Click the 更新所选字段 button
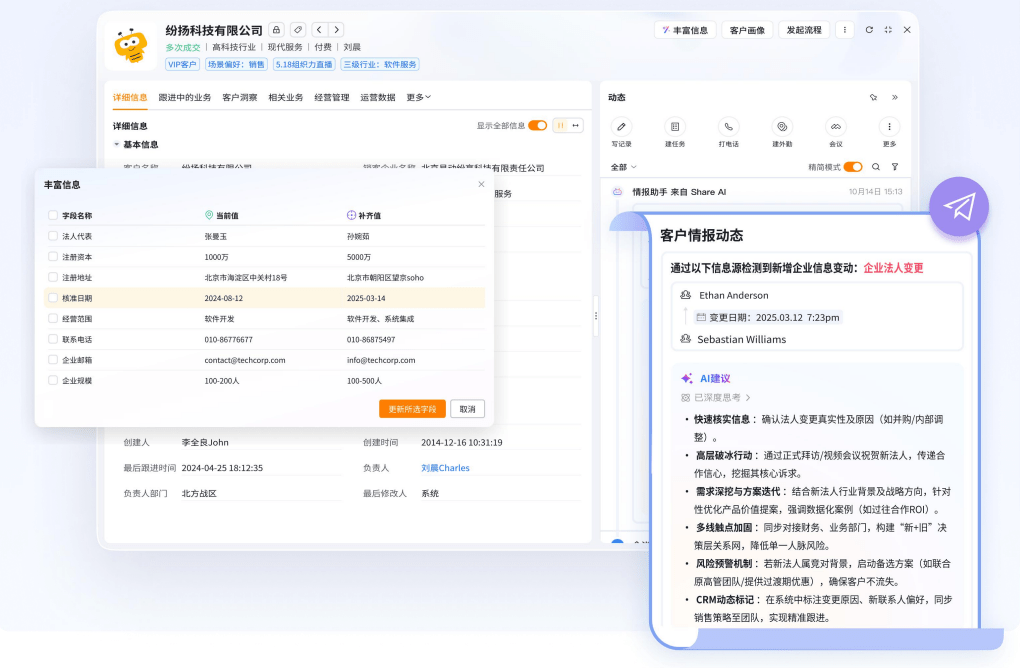The width and height of the screenshot is (1020, 668). [412, 409]
